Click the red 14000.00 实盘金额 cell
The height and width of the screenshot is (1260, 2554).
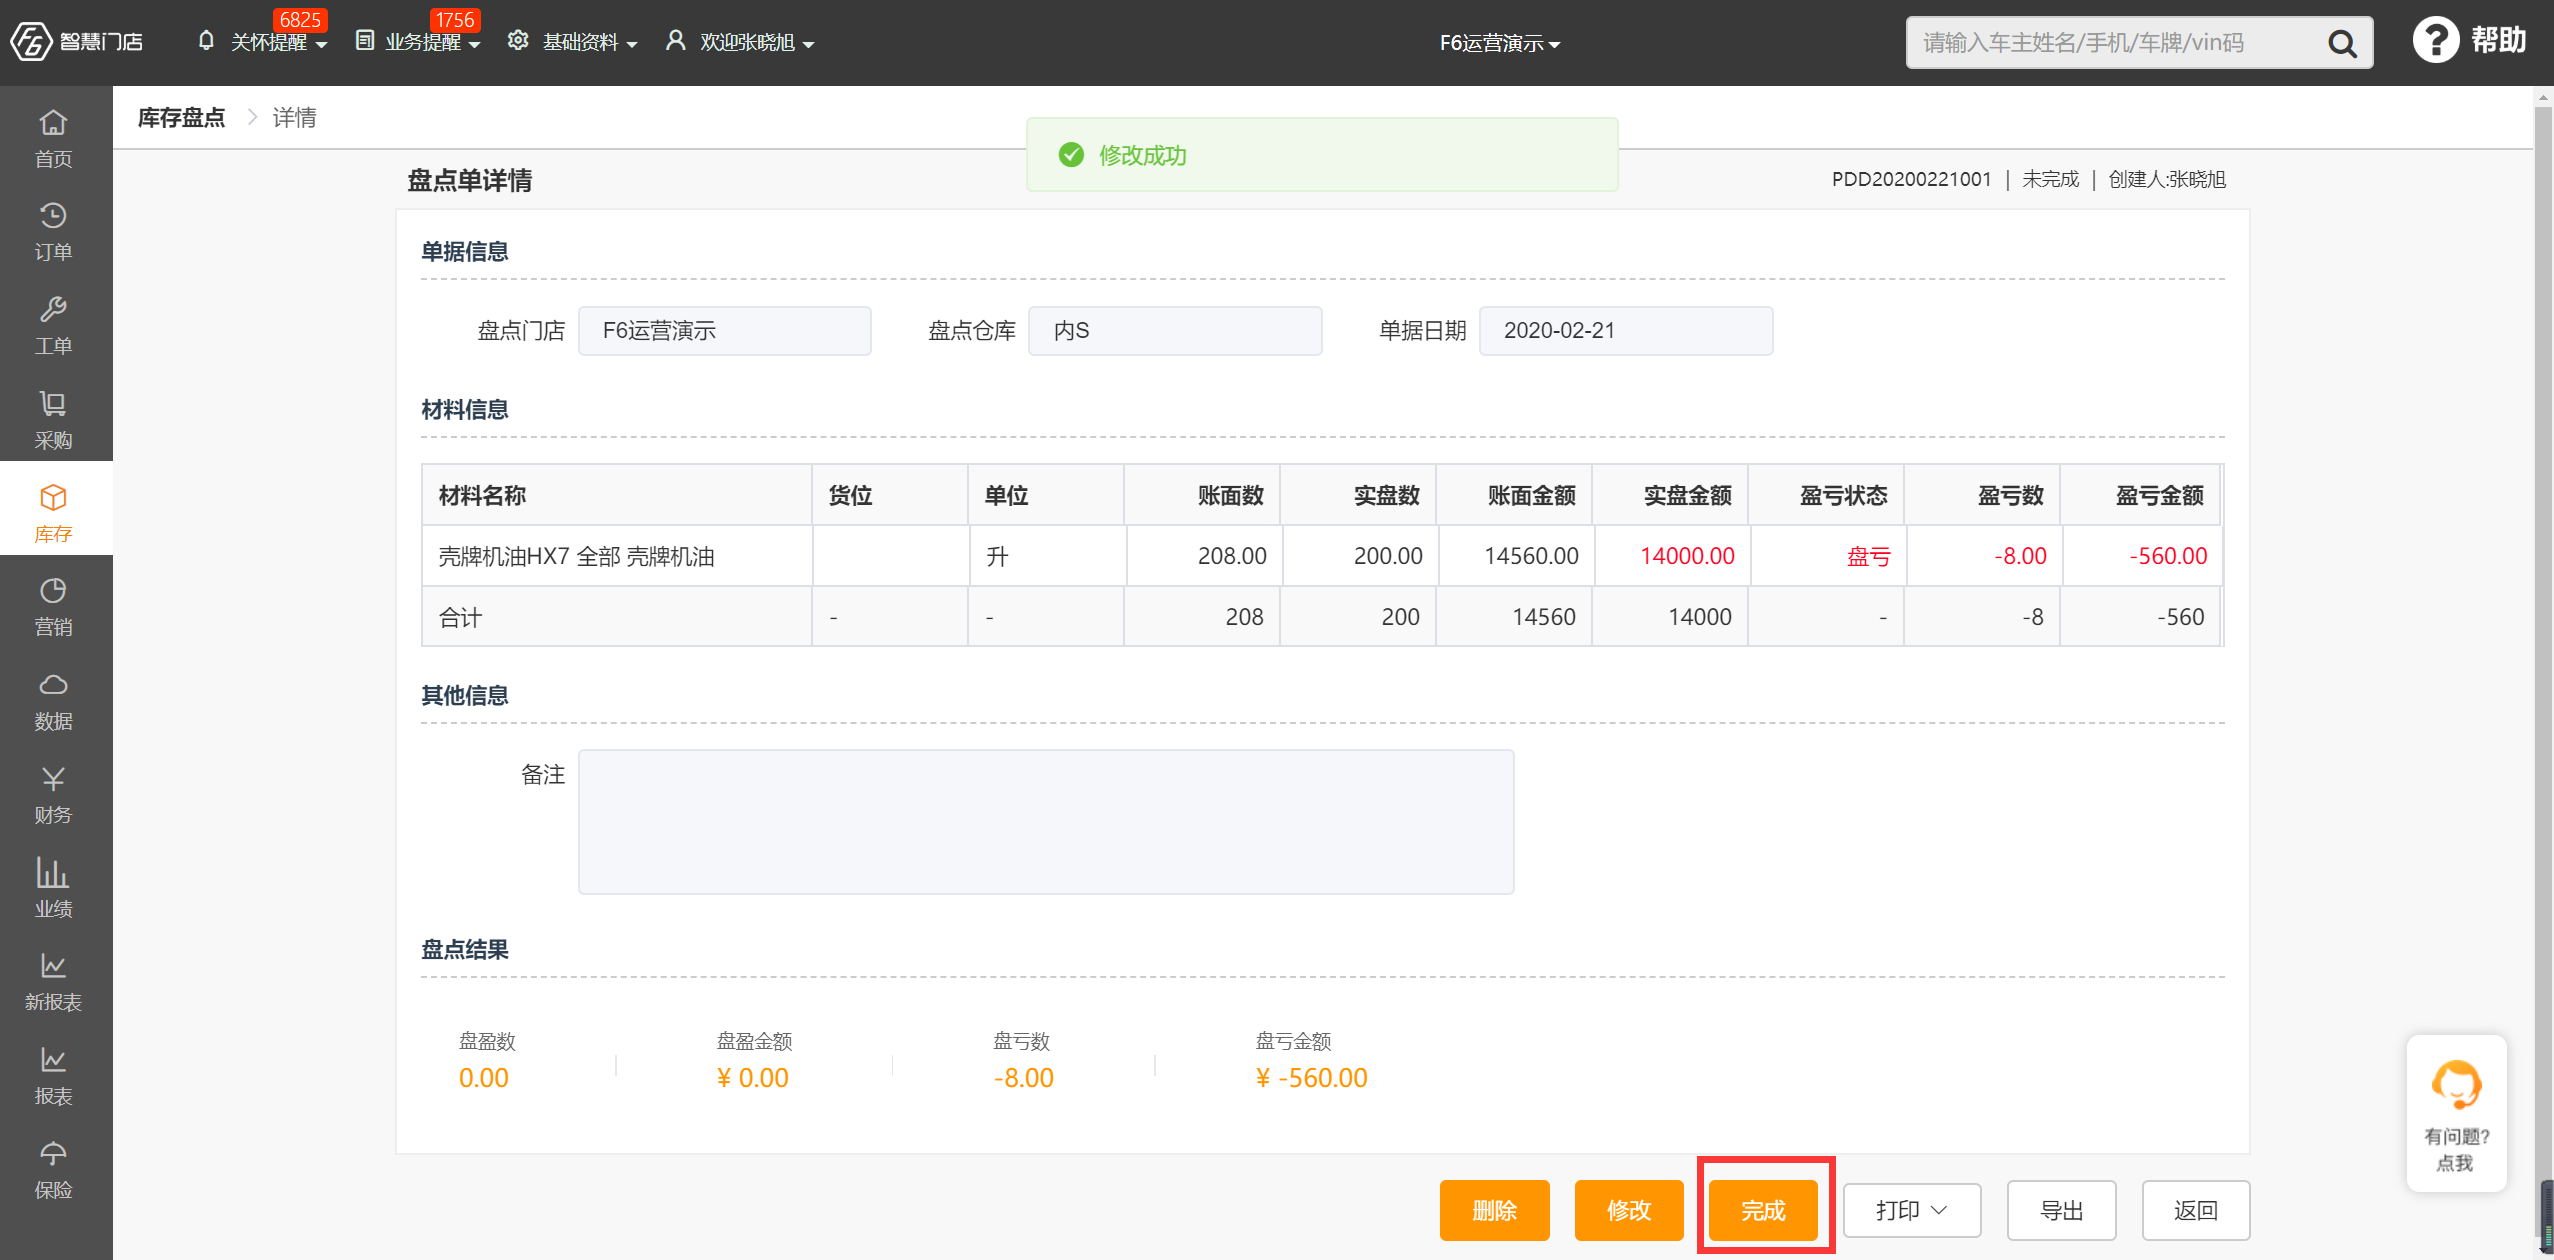1671,556
